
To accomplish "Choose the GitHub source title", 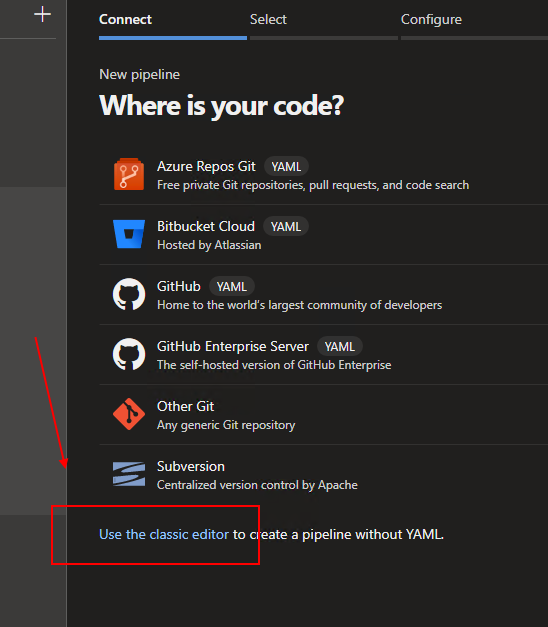I will tap(179, 286).
